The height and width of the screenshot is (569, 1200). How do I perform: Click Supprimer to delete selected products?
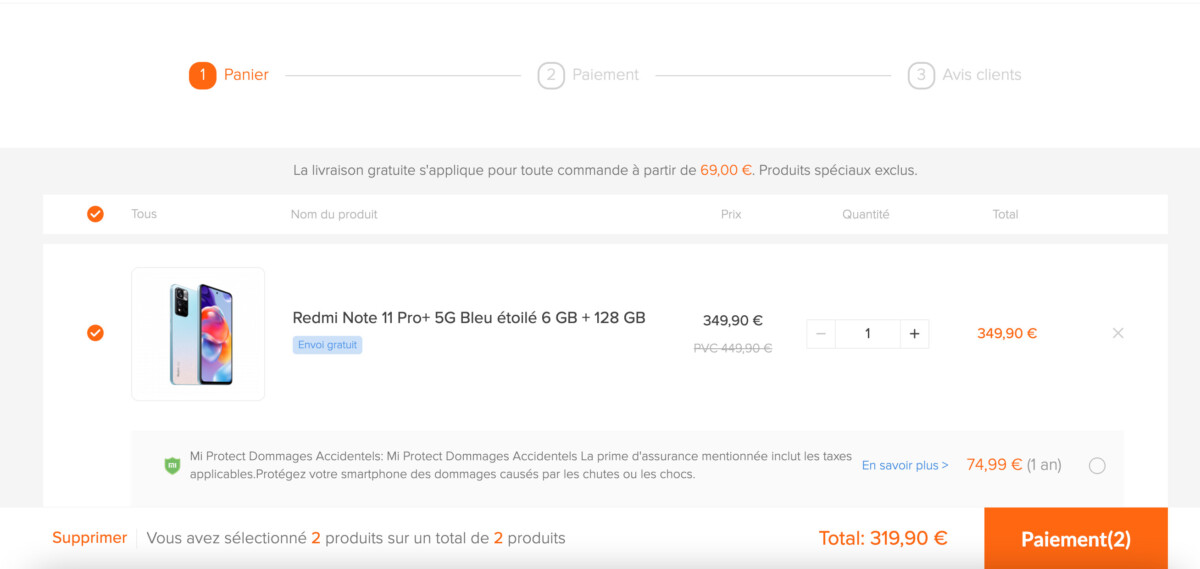(90, 538)
